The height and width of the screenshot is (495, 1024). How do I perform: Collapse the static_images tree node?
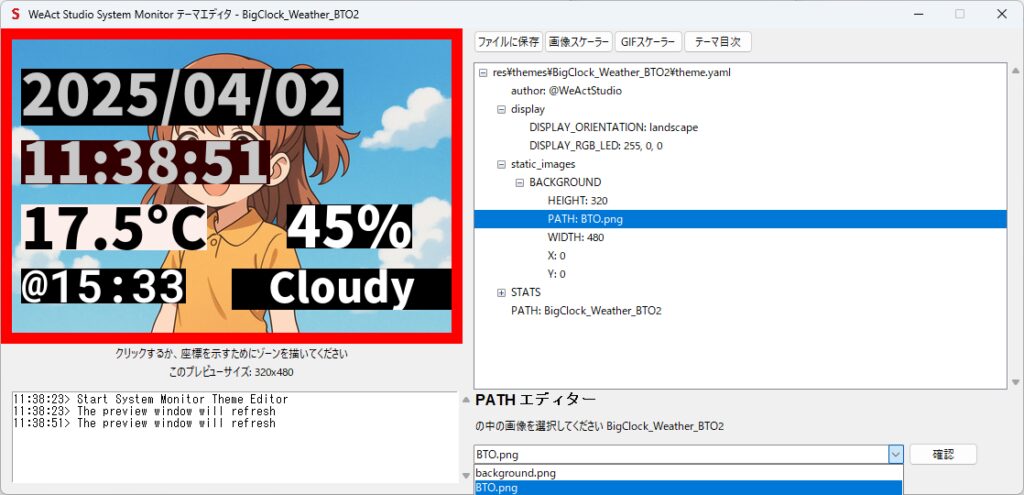click(x=502, y=164)
